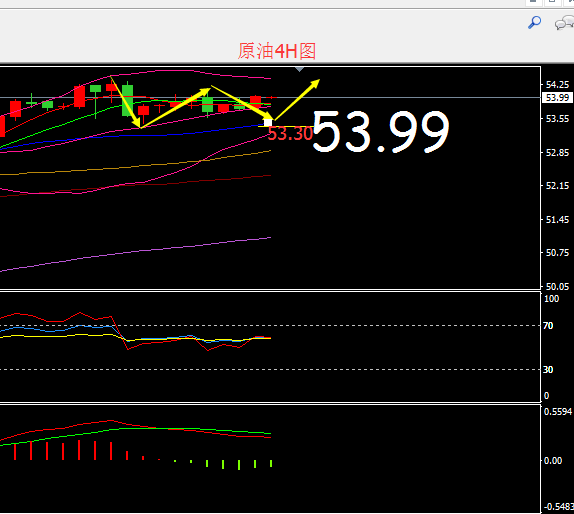Click the boxed 53.99 current price on scale
574x514 pixels.
(557, 98)
